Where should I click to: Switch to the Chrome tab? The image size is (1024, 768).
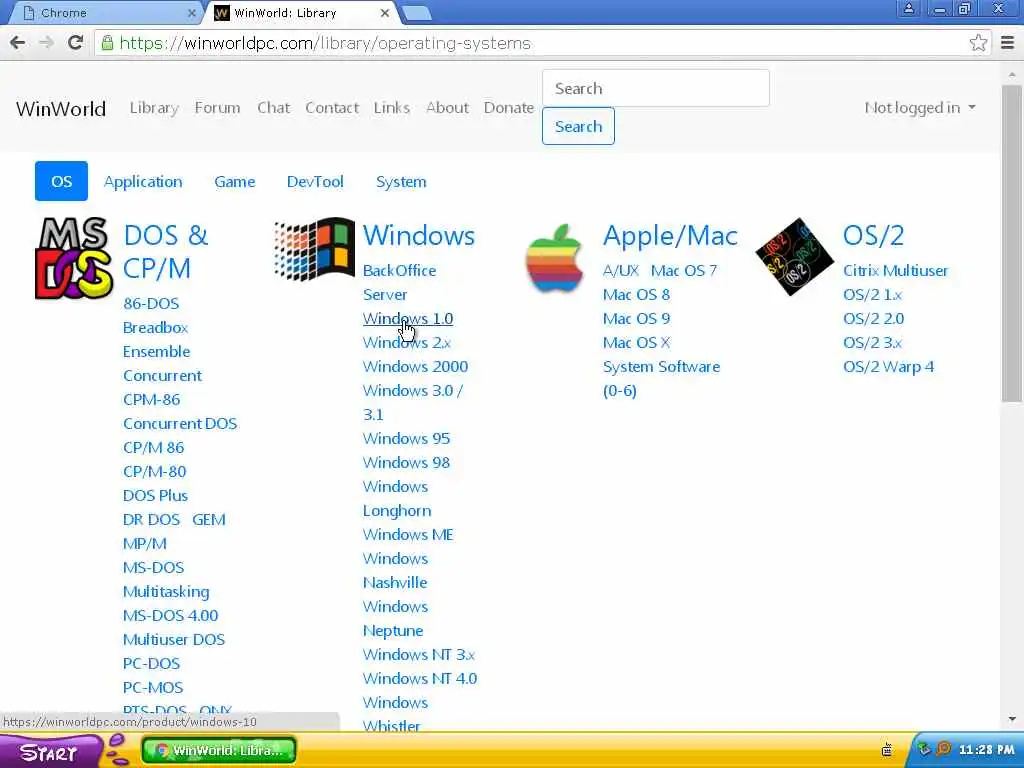point(104,13)
